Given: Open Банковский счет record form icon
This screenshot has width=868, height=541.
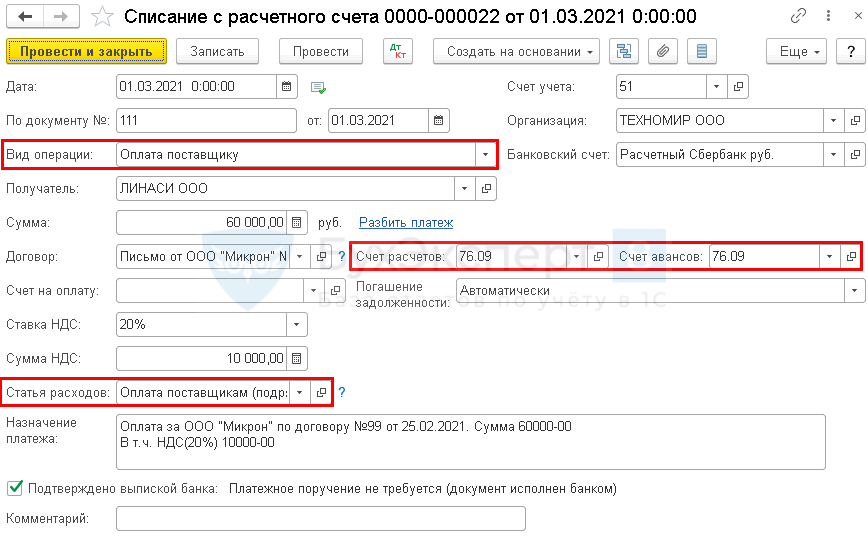Looking at the screenshot, I should (x=855, y=154).
